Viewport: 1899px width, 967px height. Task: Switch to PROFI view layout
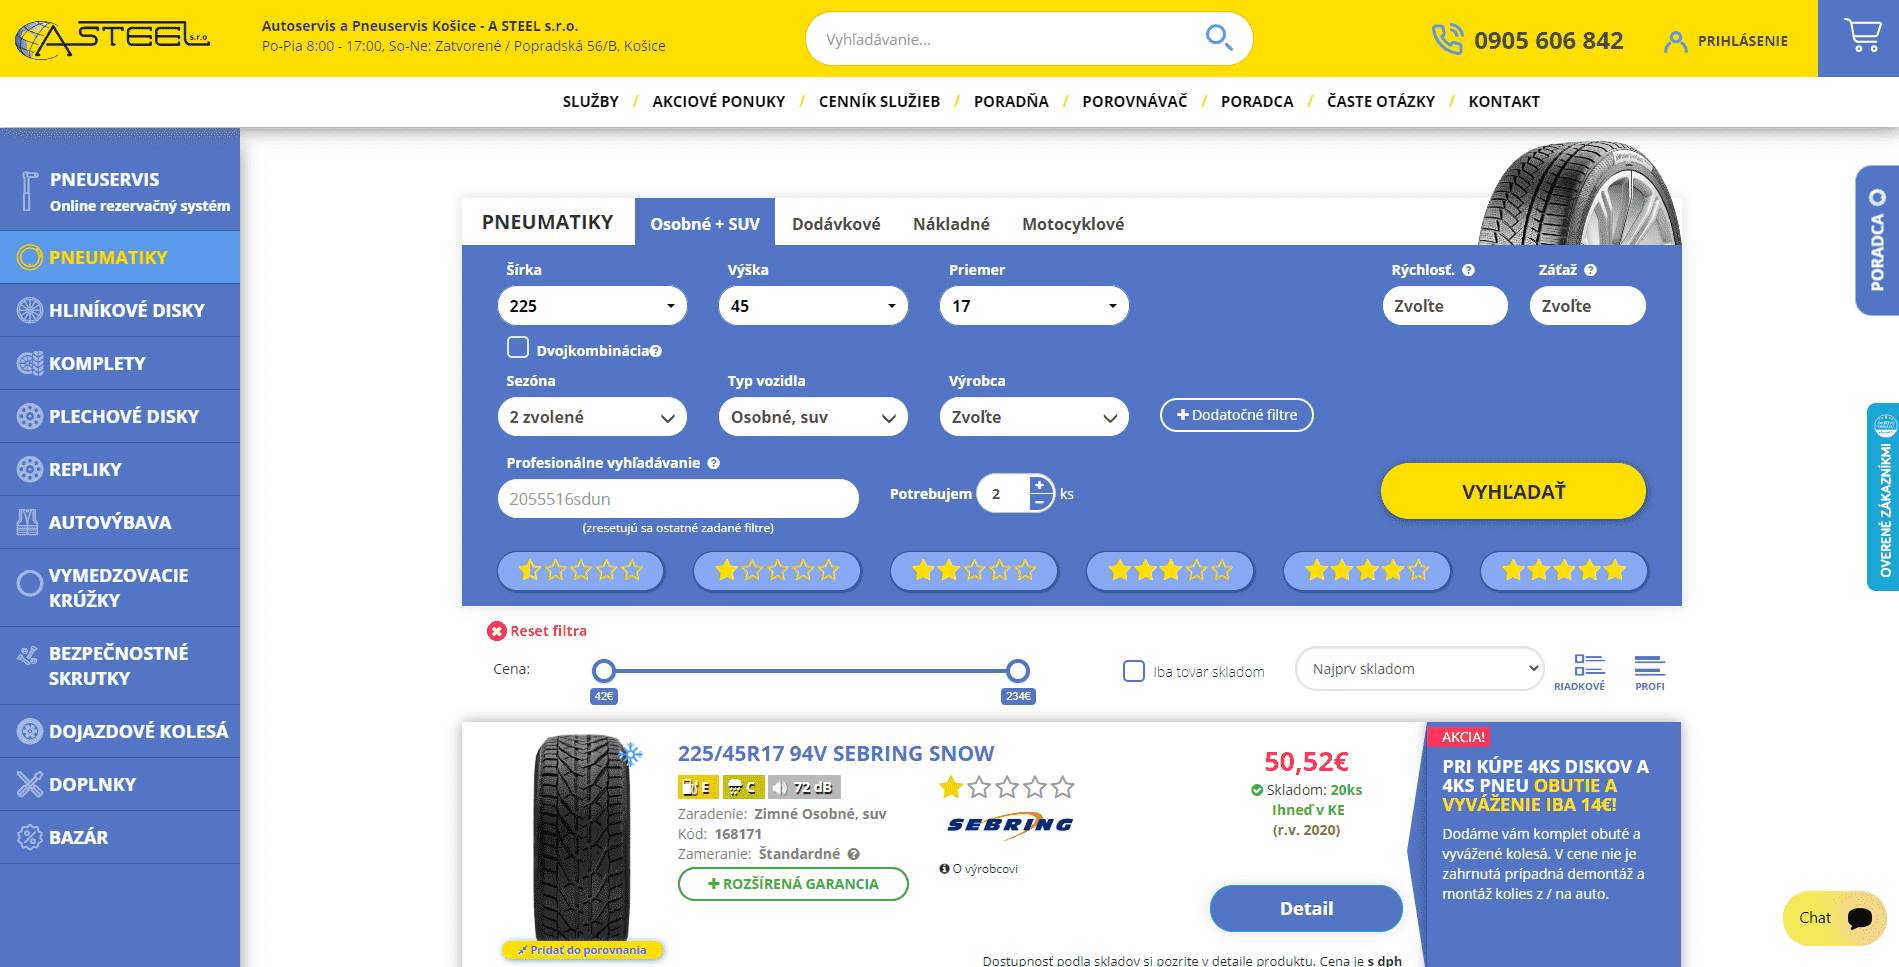[x=1649, y=671]
